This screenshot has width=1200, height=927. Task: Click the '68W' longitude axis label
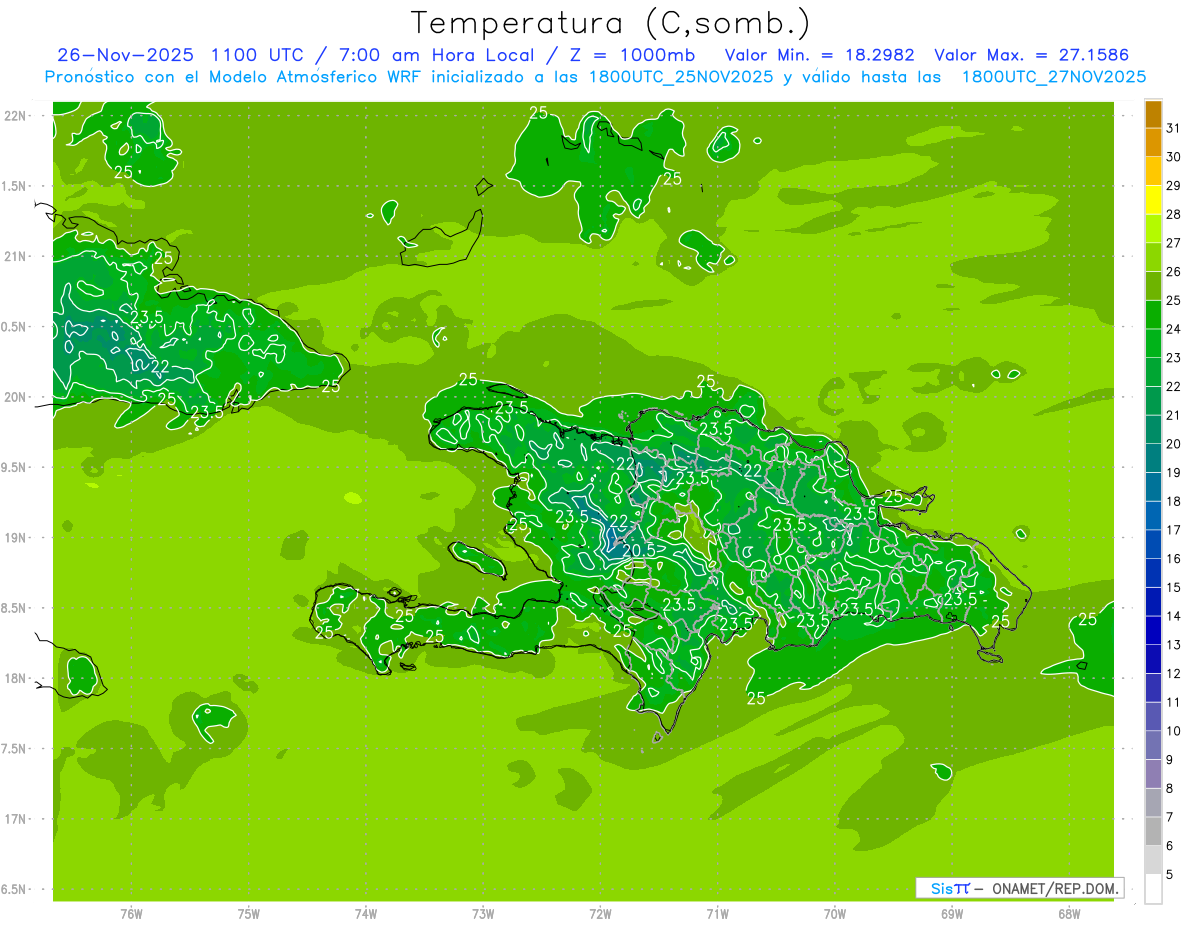tap(1069, 914)
